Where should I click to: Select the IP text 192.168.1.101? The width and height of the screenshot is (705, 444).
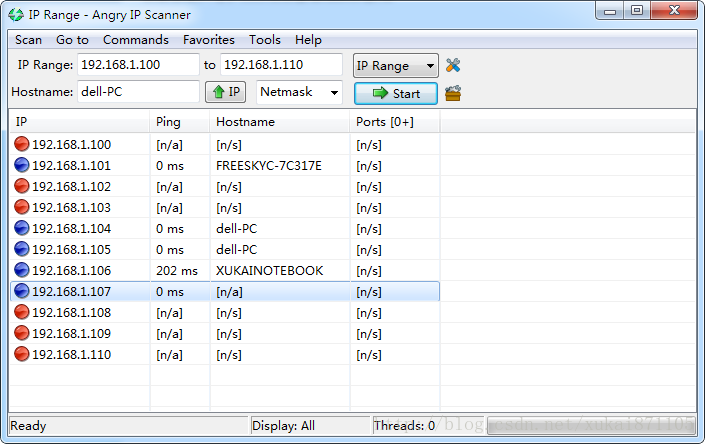coord(71,166)
